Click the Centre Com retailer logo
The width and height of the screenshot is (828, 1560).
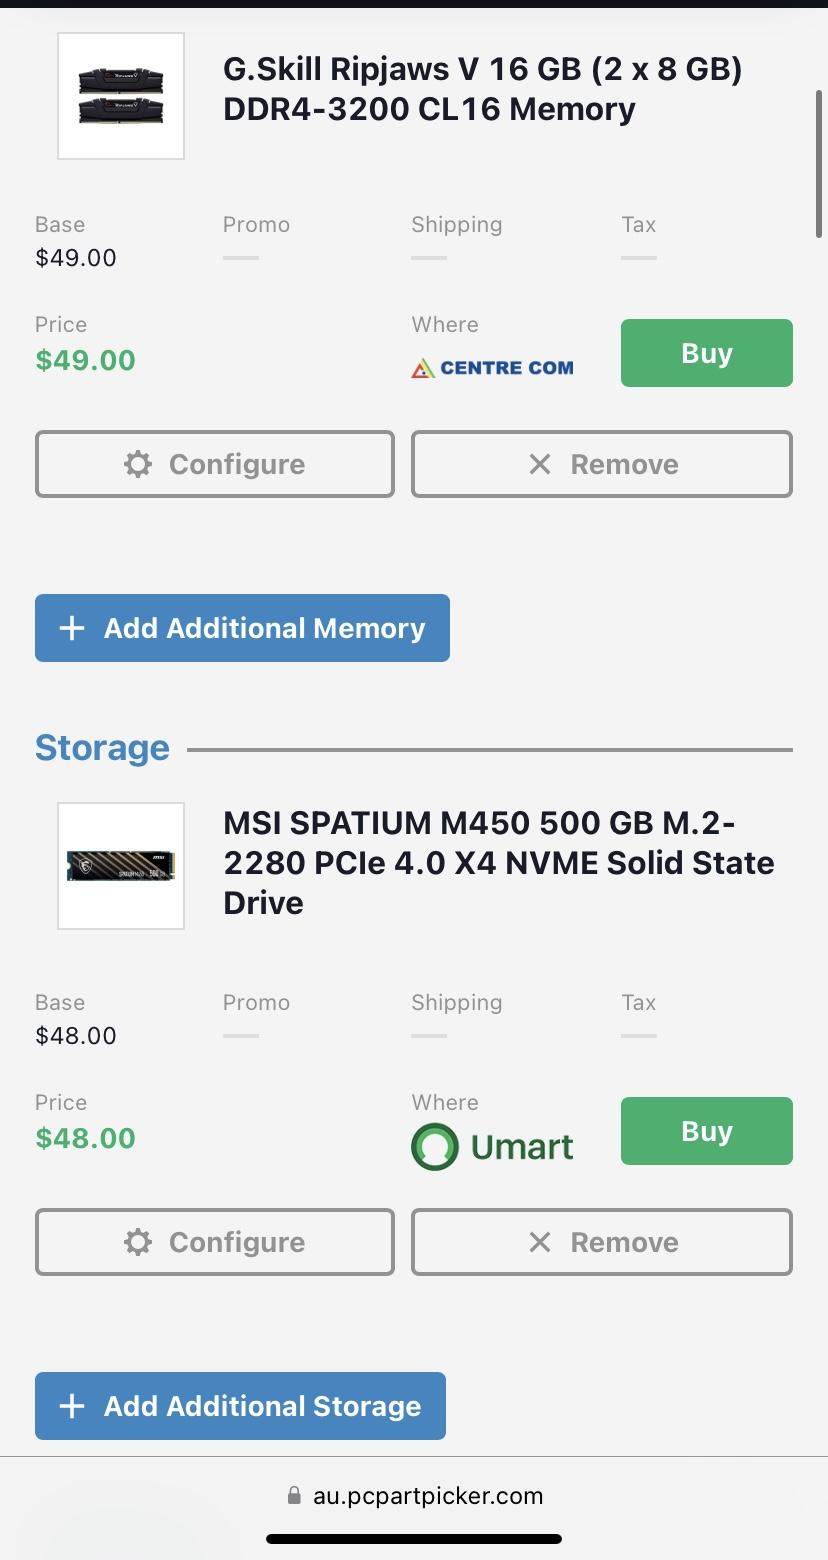click(492, 368)
